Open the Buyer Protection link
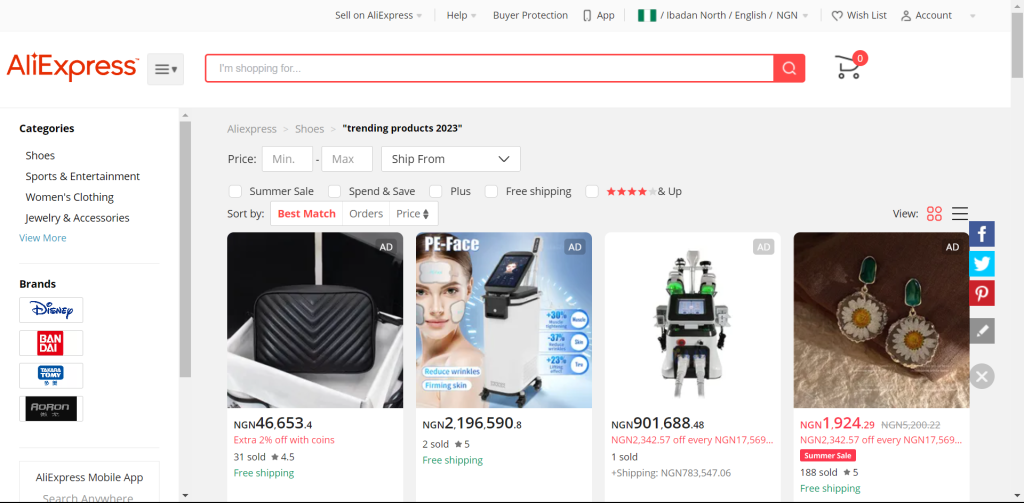1024x503 pixels. coord(530,16)
